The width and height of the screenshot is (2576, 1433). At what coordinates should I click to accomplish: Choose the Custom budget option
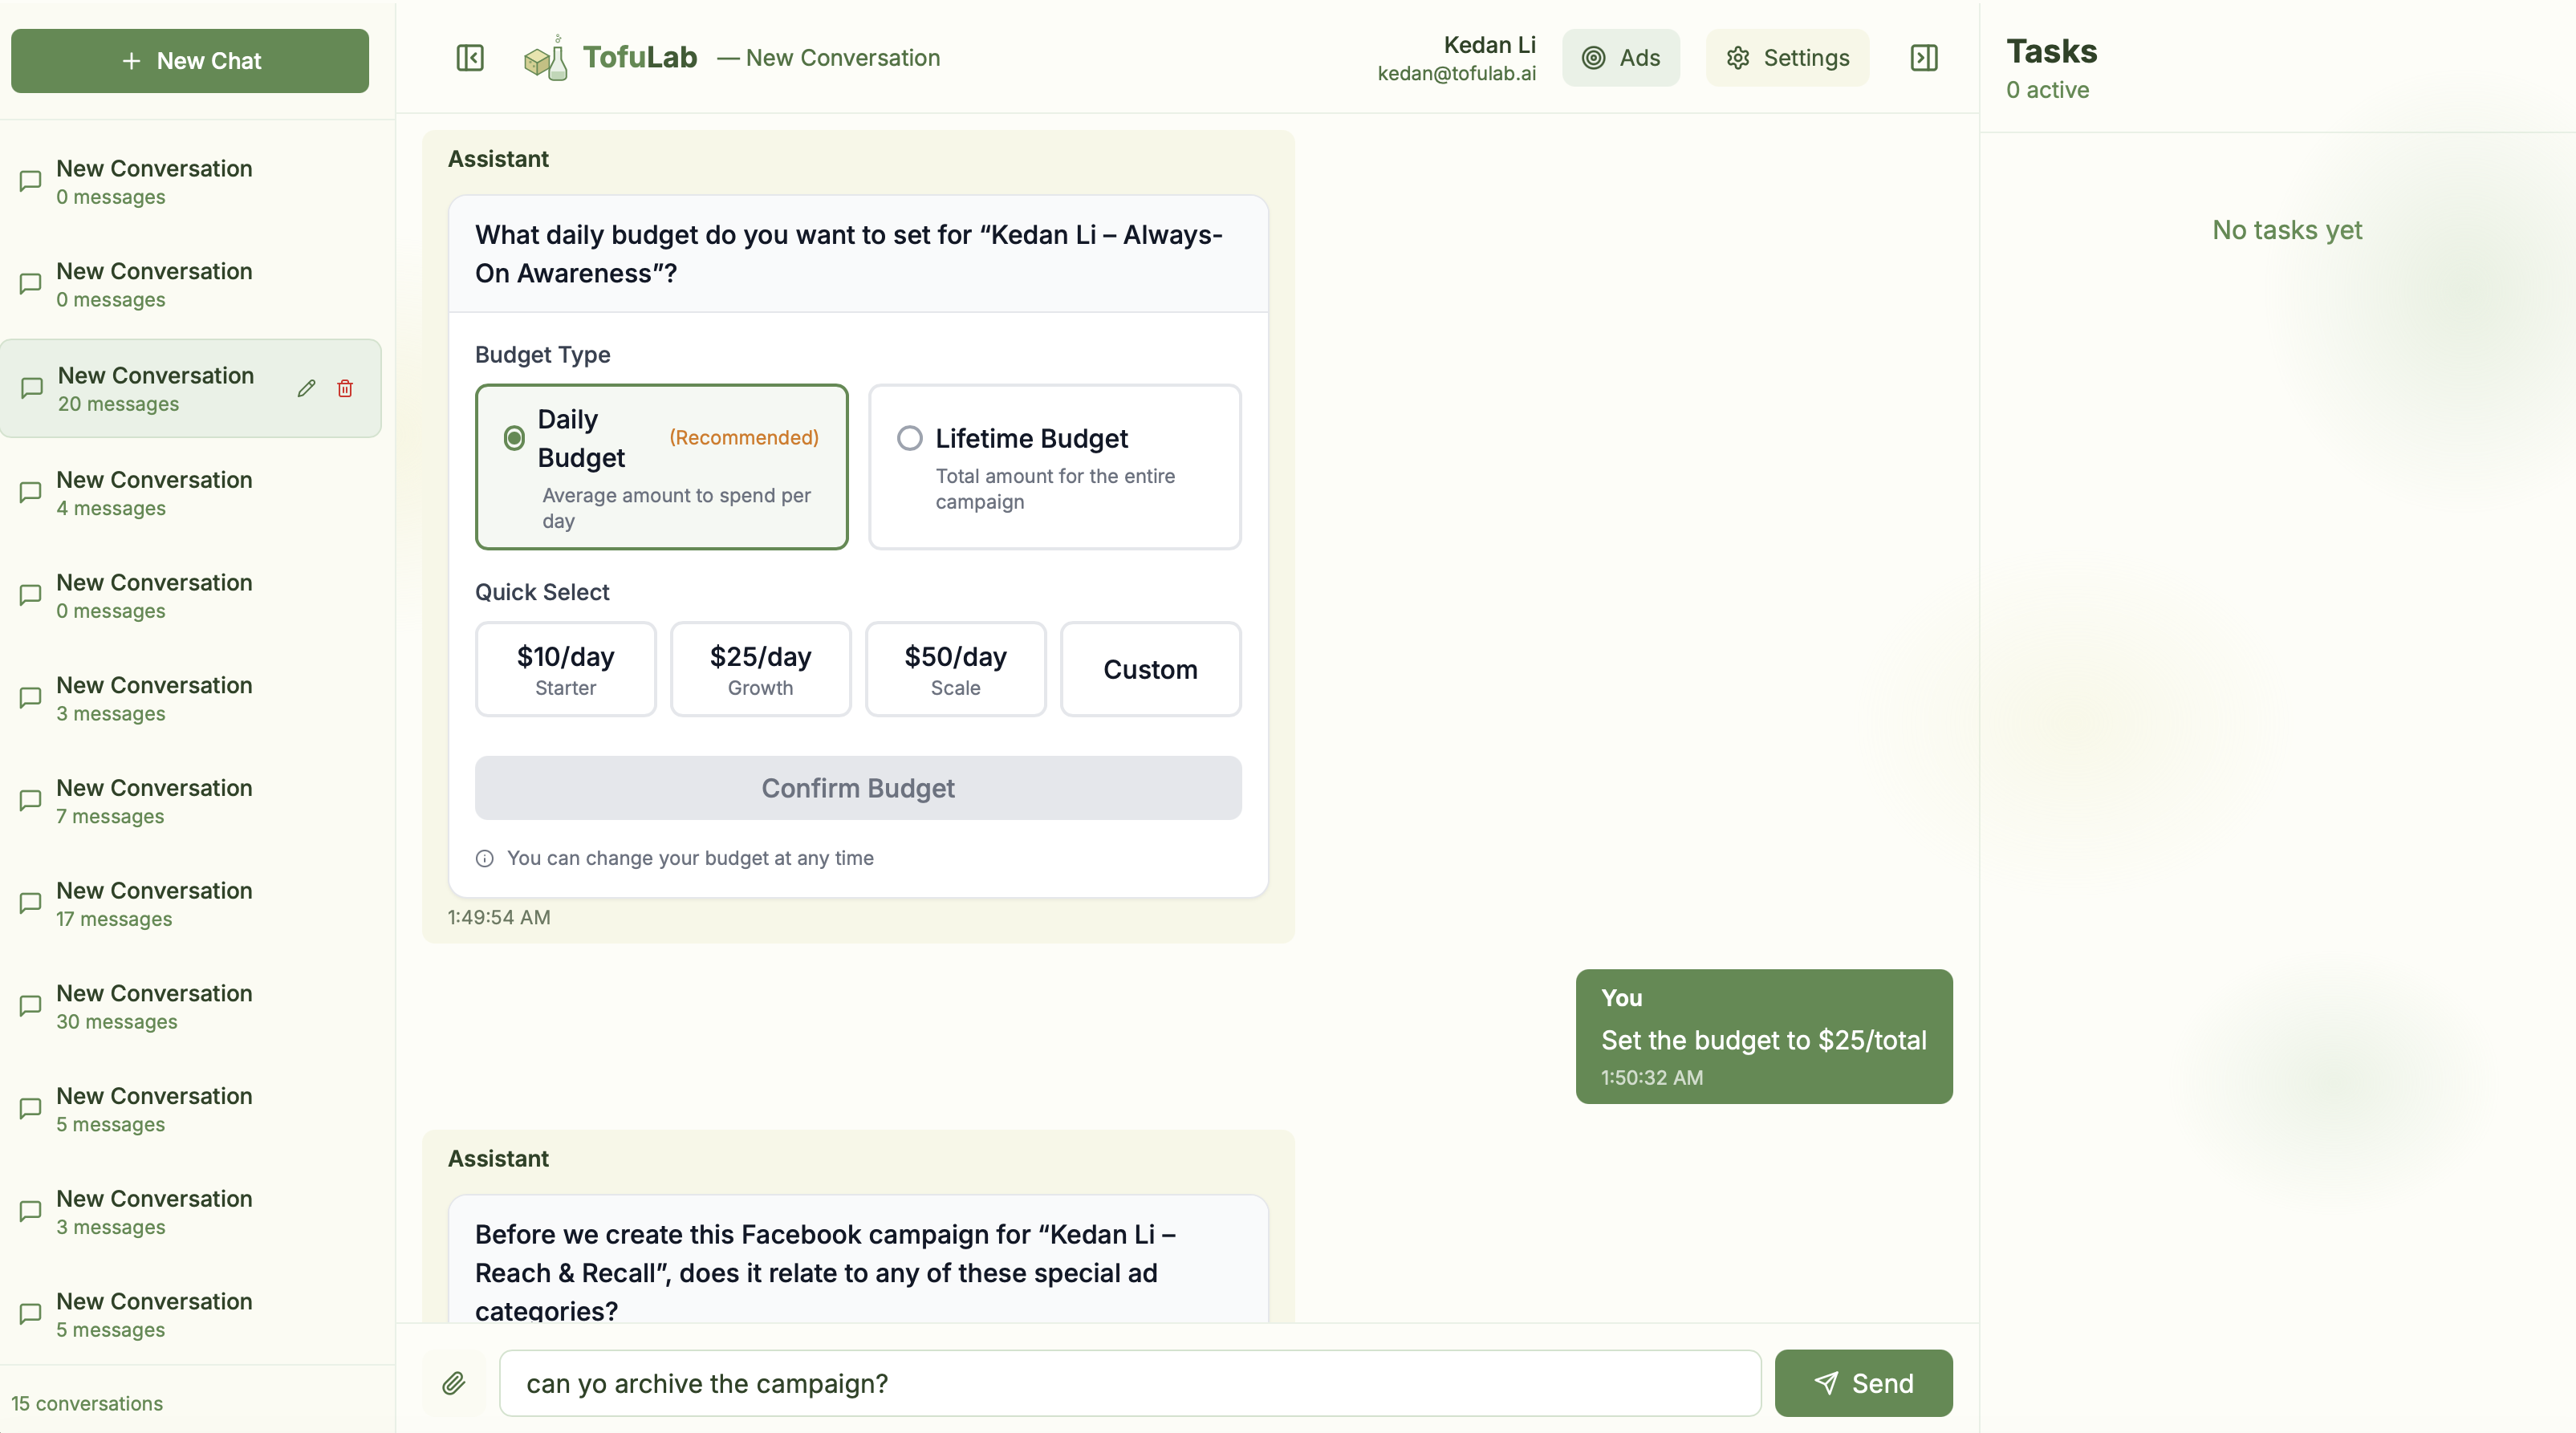click(x=1150, y=668)
